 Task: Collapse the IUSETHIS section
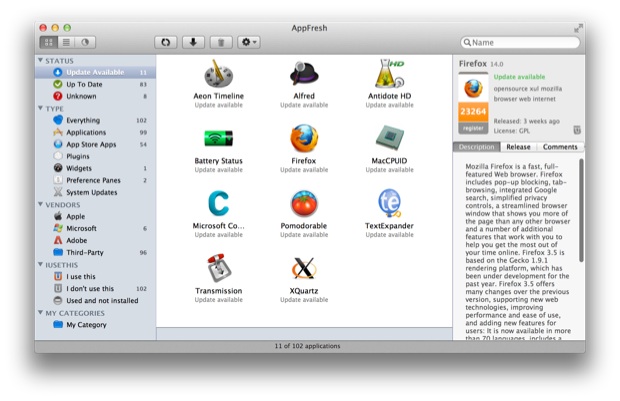click(40, 265)
